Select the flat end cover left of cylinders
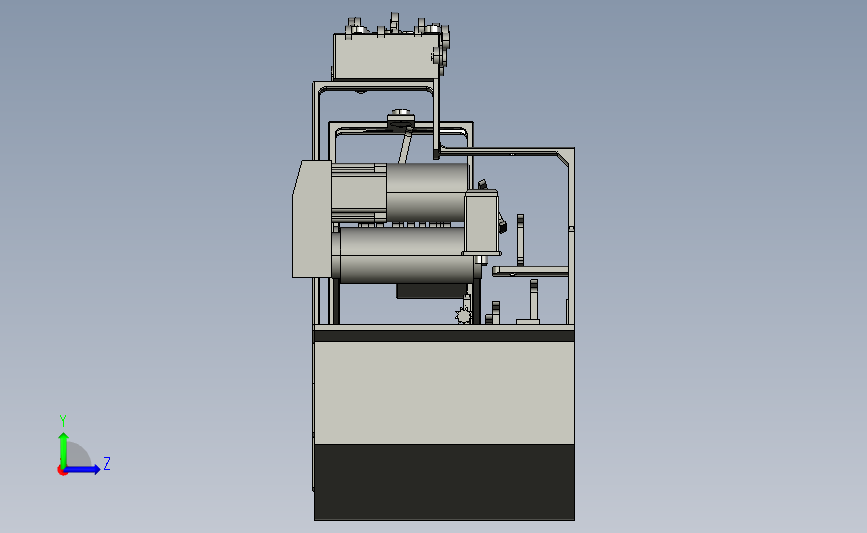This screenshot has height=533, width=867. pyautogui.click(x=312, y=219)
